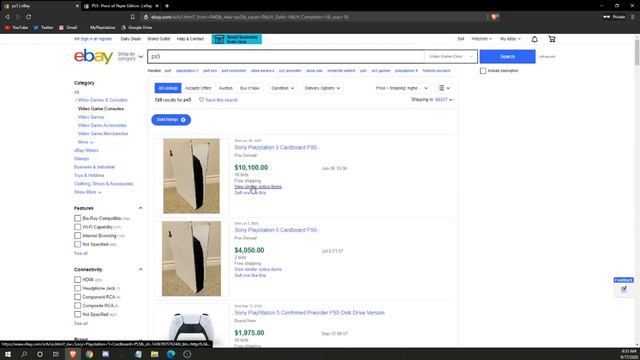
Task: Open the shopping cart
Action: [552, 39]
